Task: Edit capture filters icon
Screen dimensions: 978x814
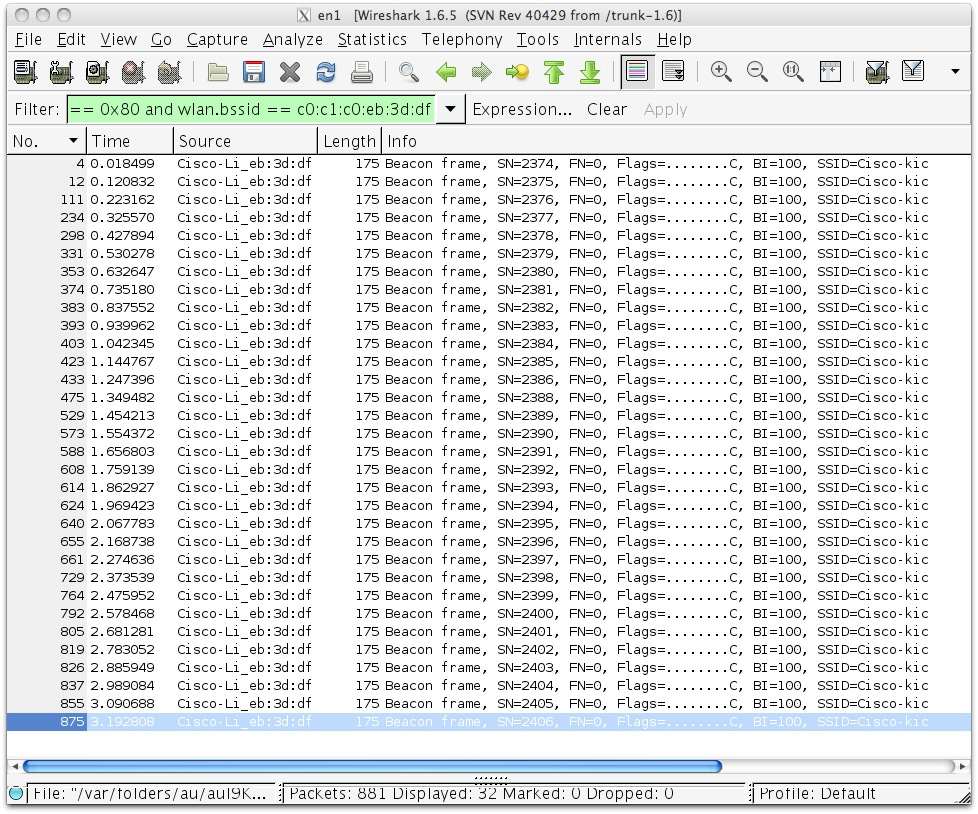Action: (877, 72)
